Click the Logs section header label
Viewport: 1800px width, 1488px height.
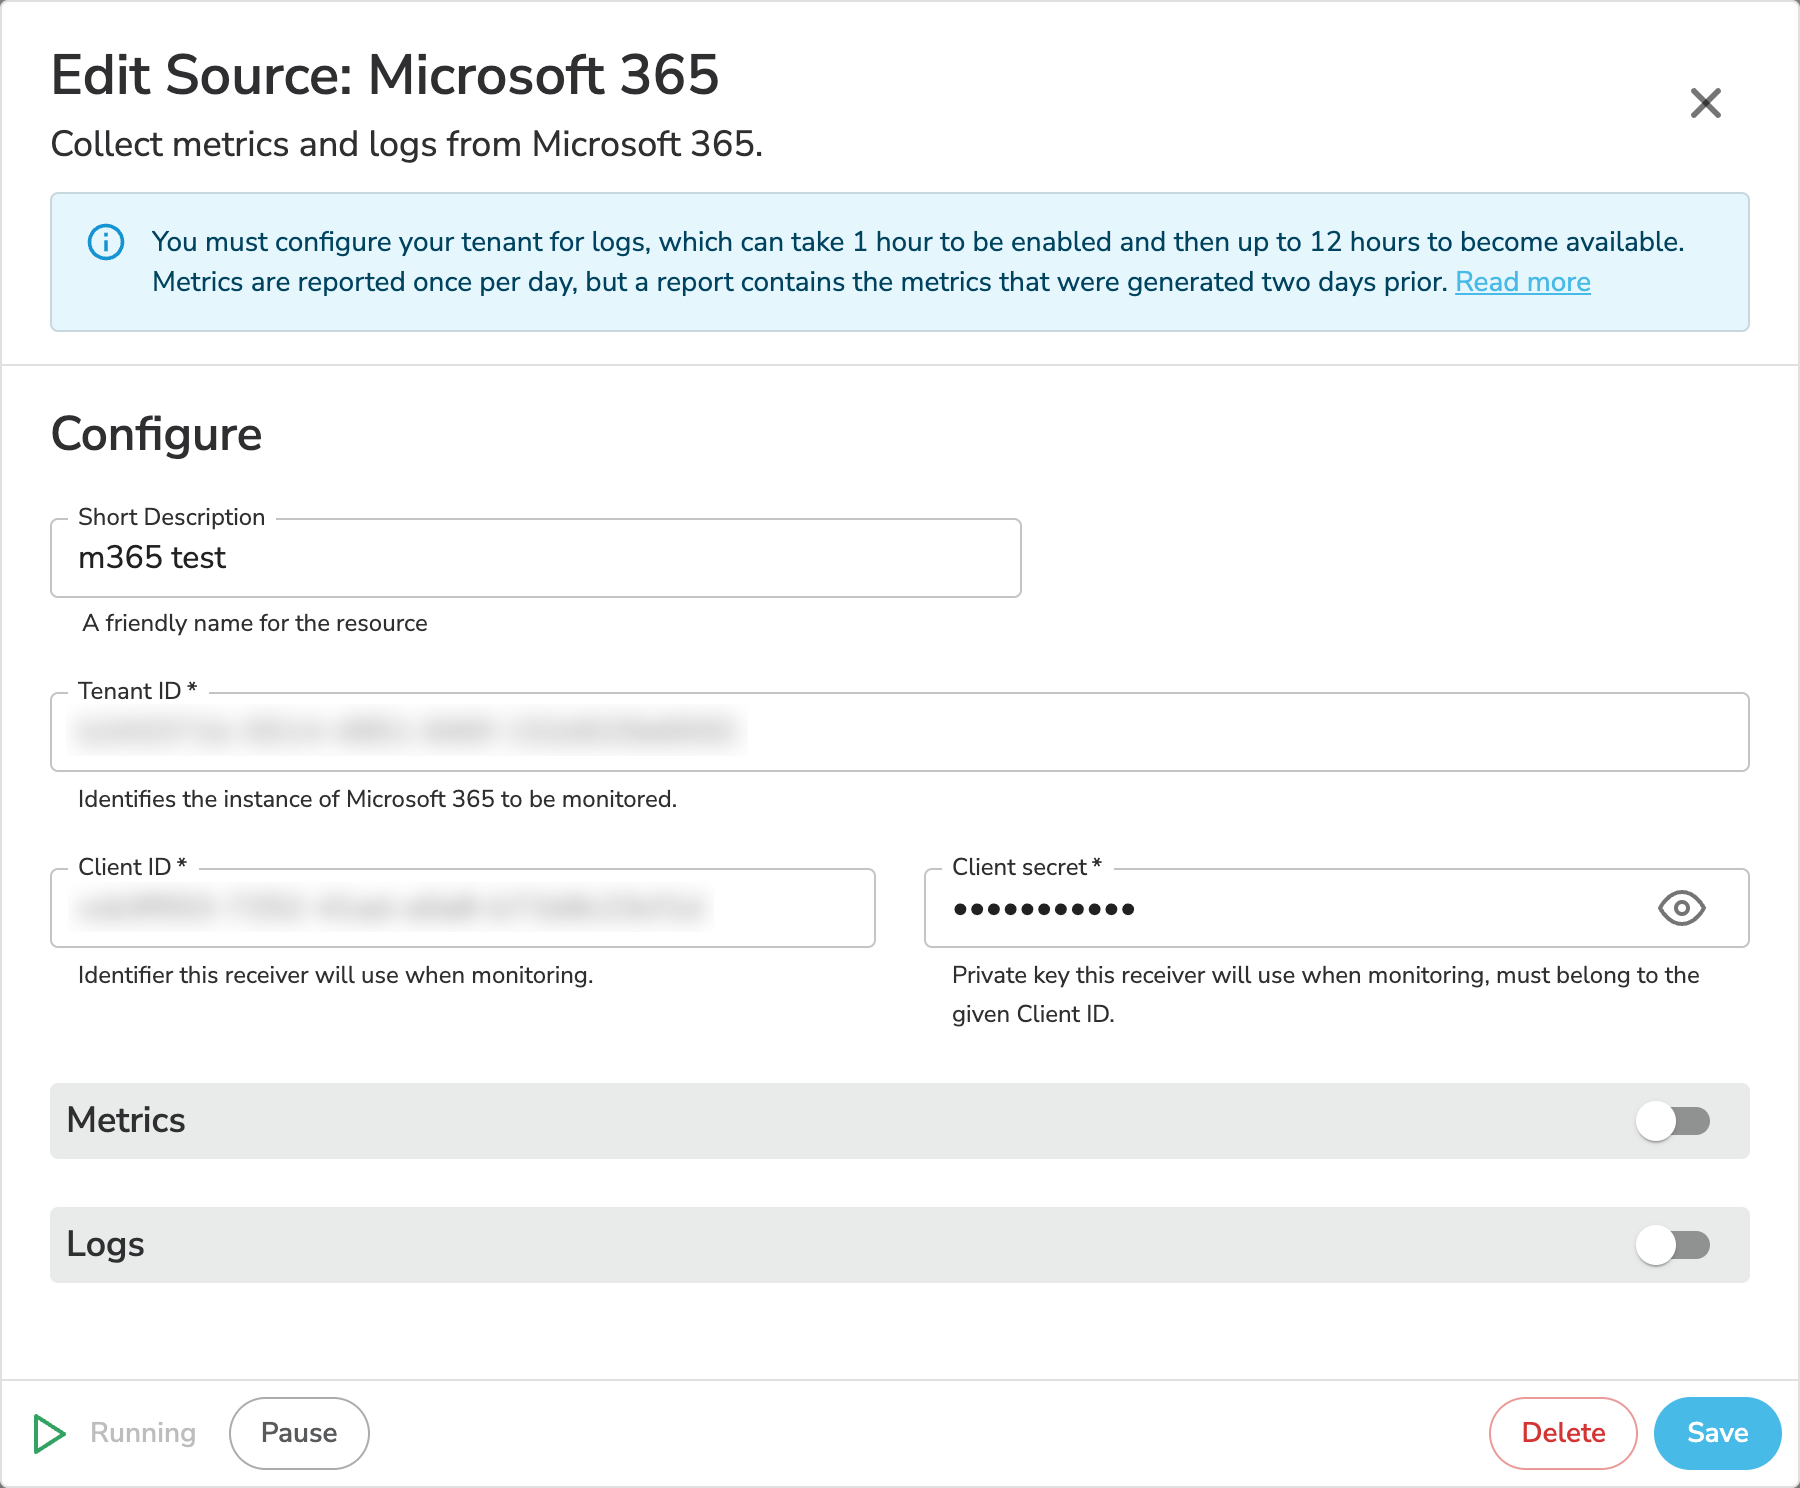[105, 1244]
